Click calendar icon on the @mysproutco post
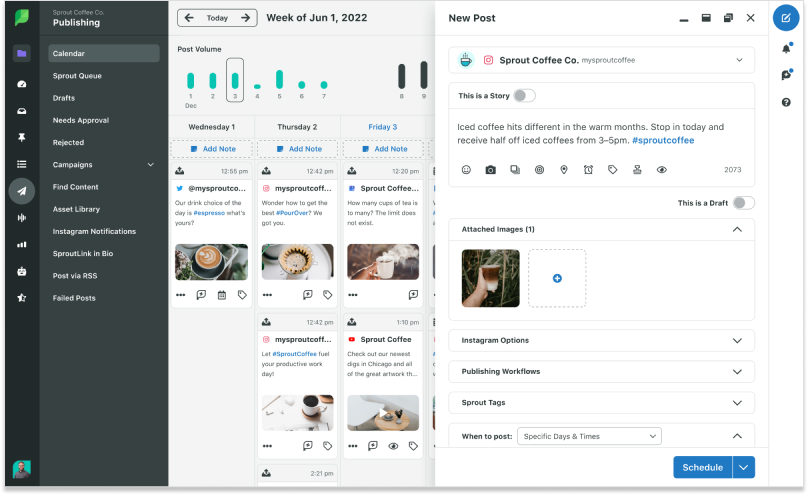Image resolution: width=808 pixels, height=496 pixels. 222,295
